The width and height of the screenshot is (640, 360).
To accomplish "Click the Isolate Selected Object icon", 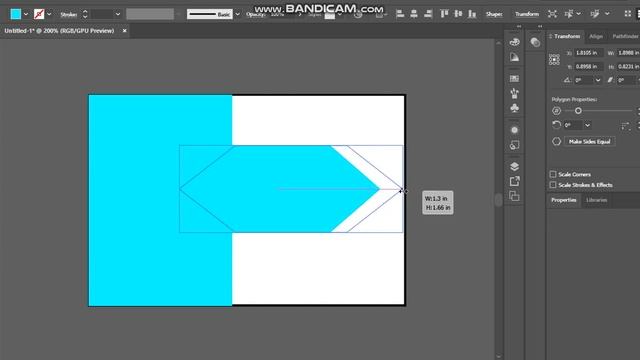I will point(552,14).
